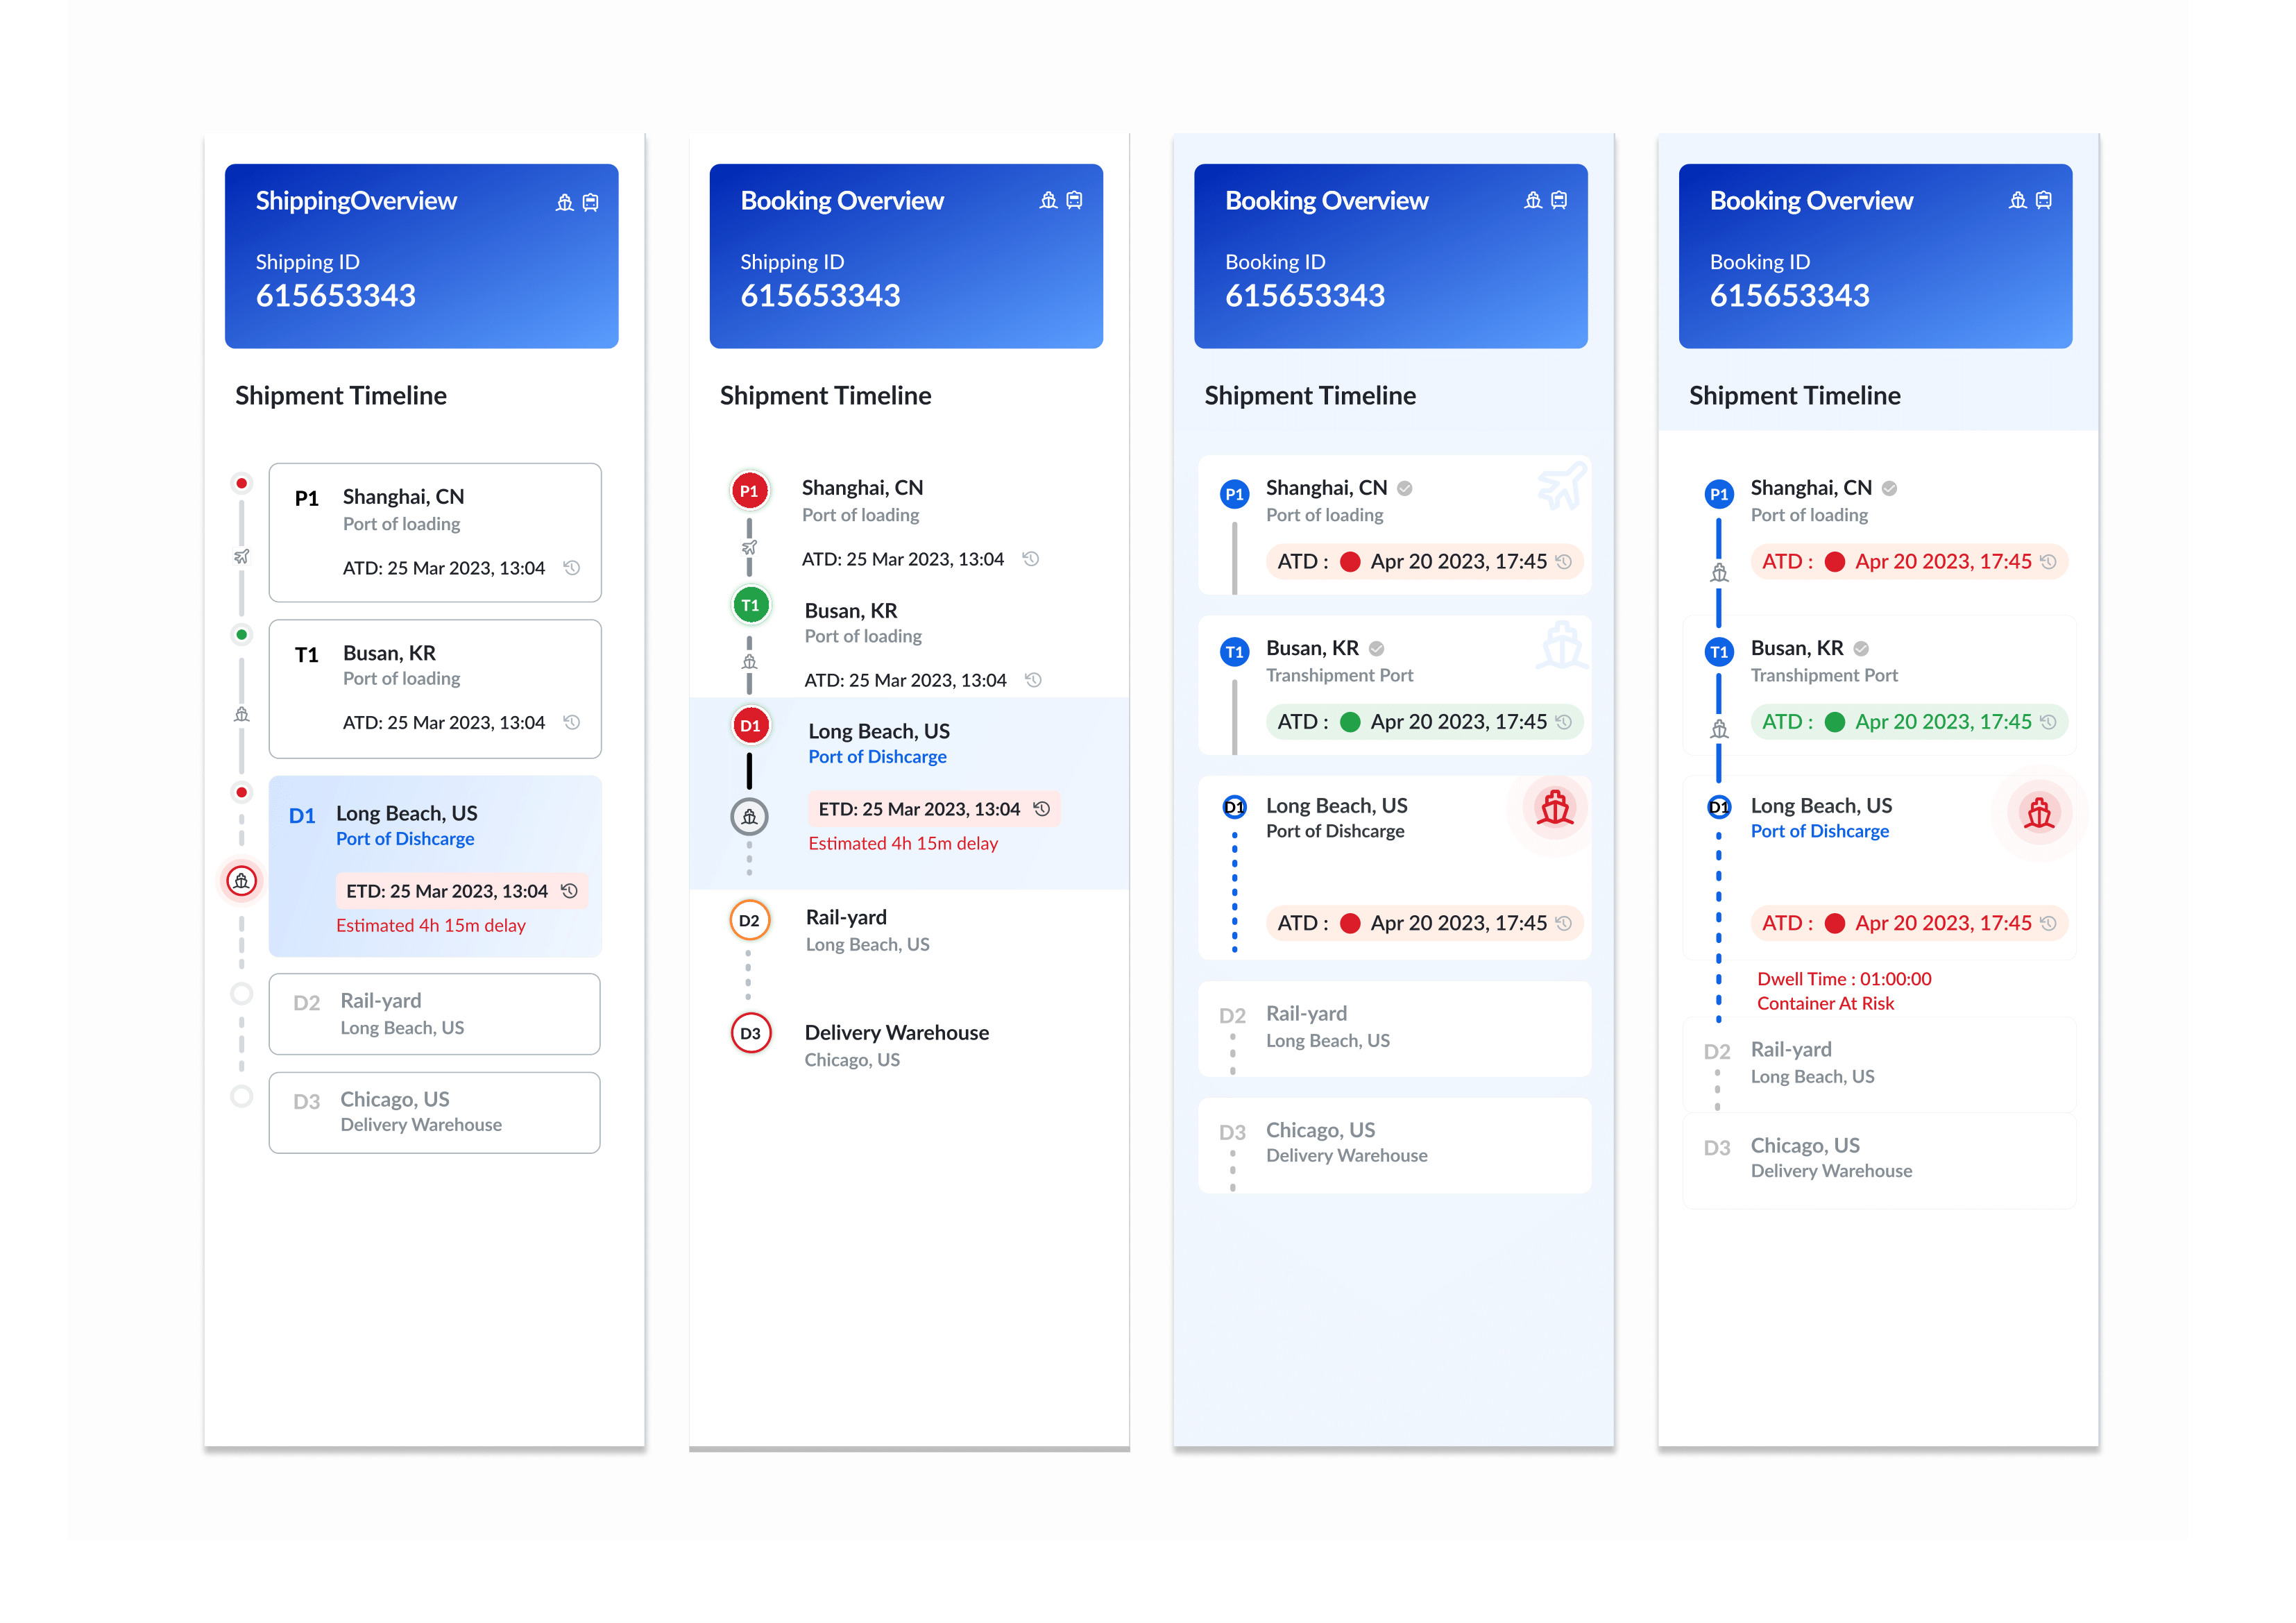Click D2 Rail-yard row in Dwell Time panel
Screen dimensions: 2296x1623
[x=1880, y=1064]
